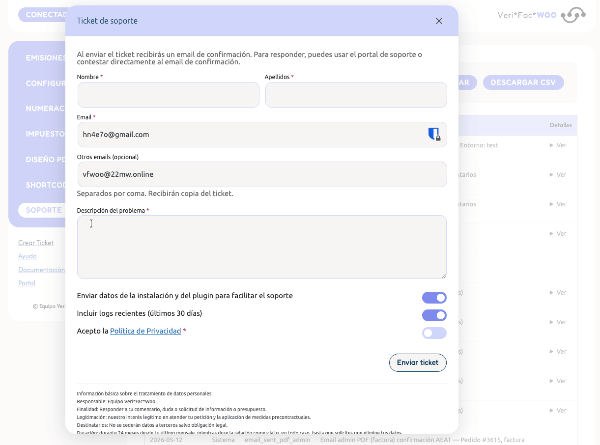Click the Enviar ticket button
The width and height of the screenshot is (600, 445).
point(417,362)
